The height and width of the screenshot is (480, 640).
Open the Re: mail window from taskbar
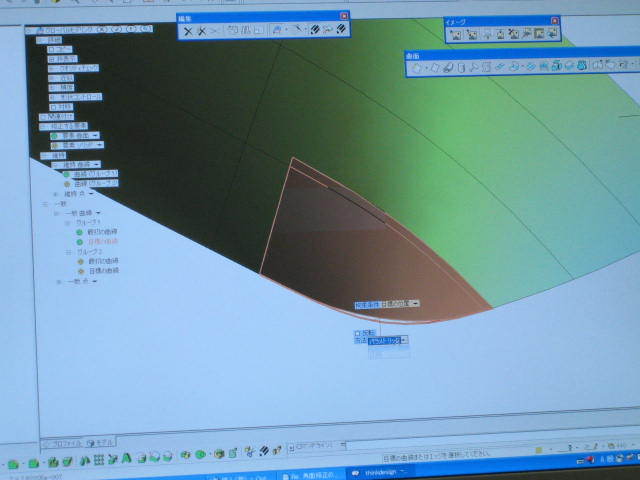(x=312, y=476)
